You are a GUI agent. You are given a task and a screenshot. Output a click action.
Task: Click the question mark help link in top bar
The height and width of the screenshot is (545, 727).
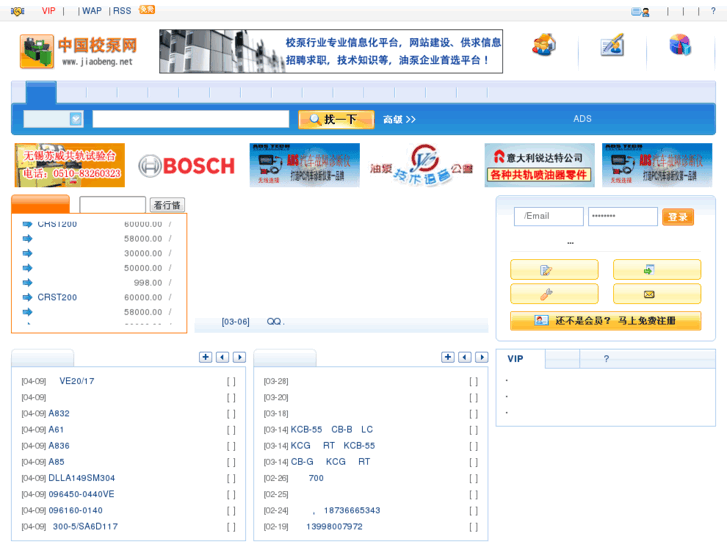point(713,11)
